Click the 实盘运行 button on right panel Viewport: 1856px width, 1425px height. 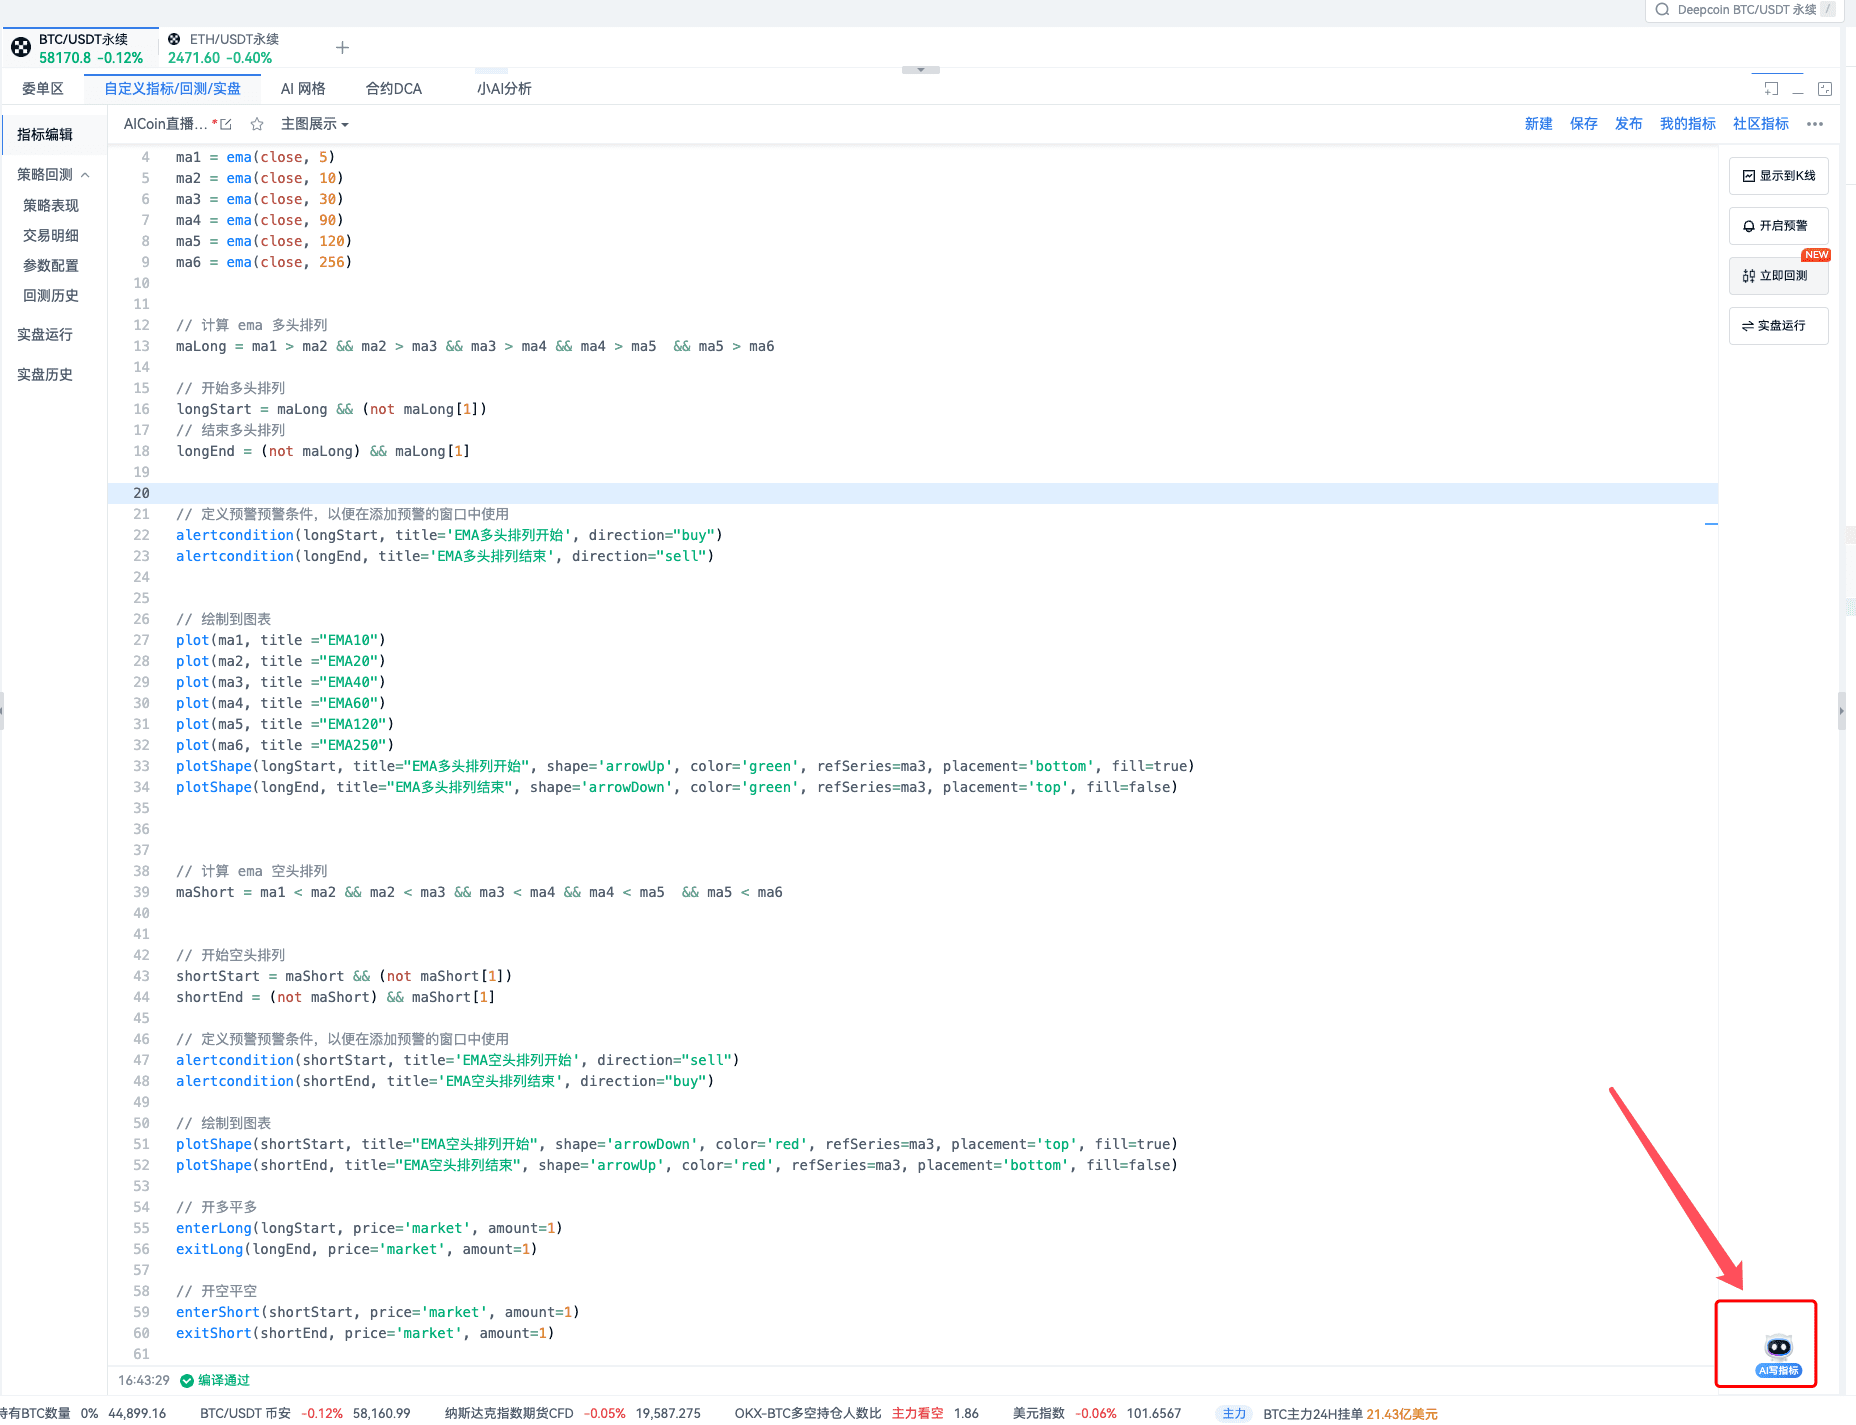pyautogui.click(x=1778, y=326)
